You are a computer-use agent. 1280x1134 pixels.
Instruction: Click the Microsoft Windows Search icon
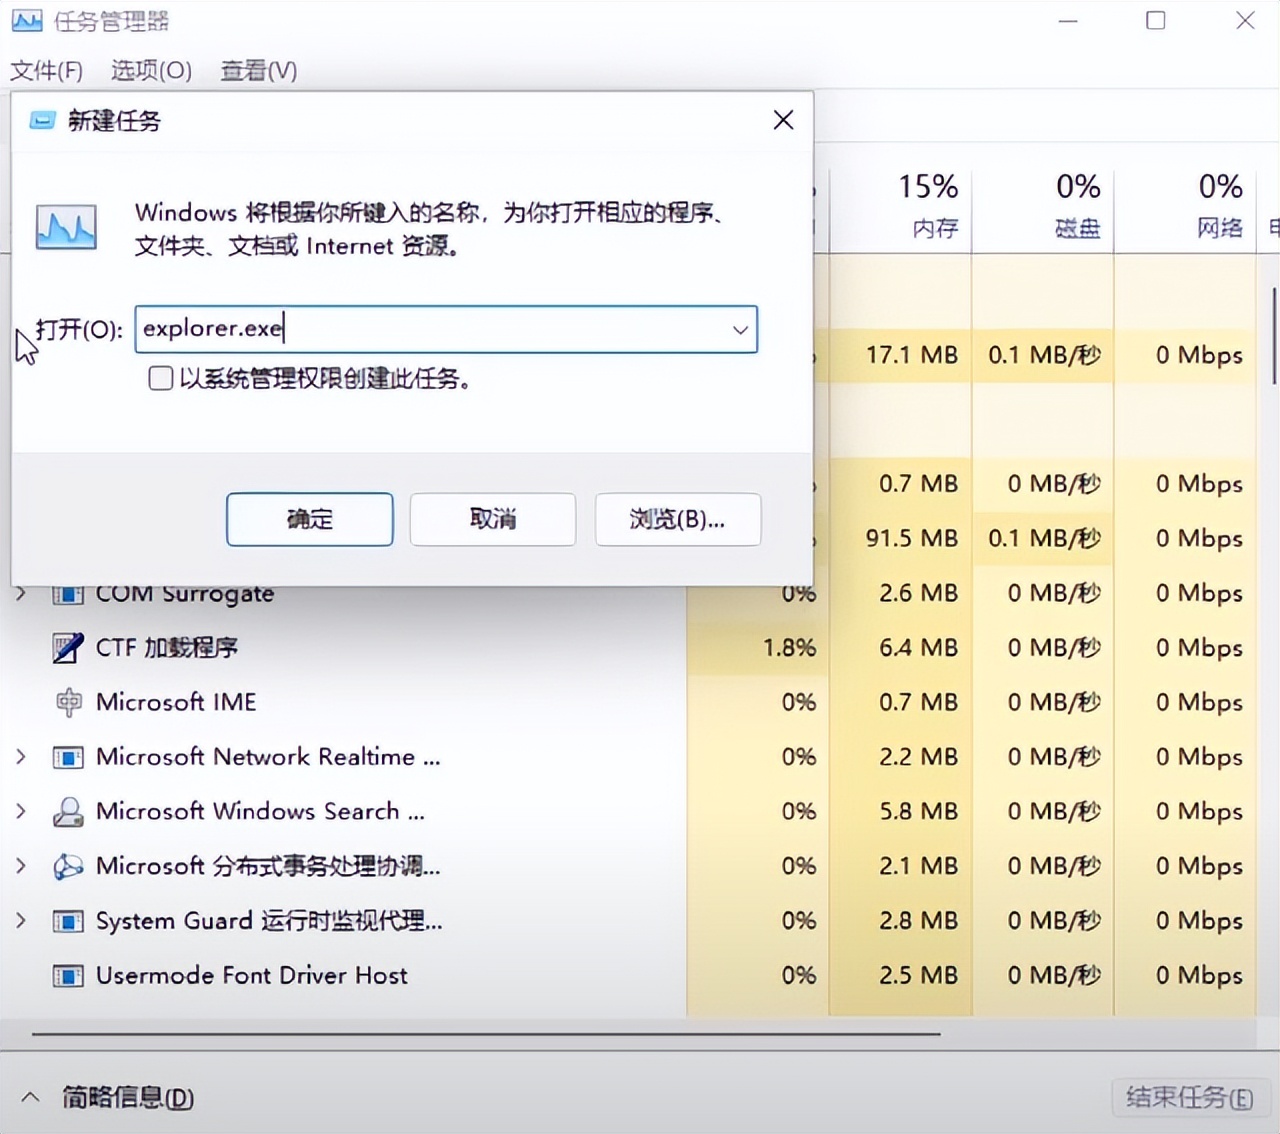click(x=67, y=811)
